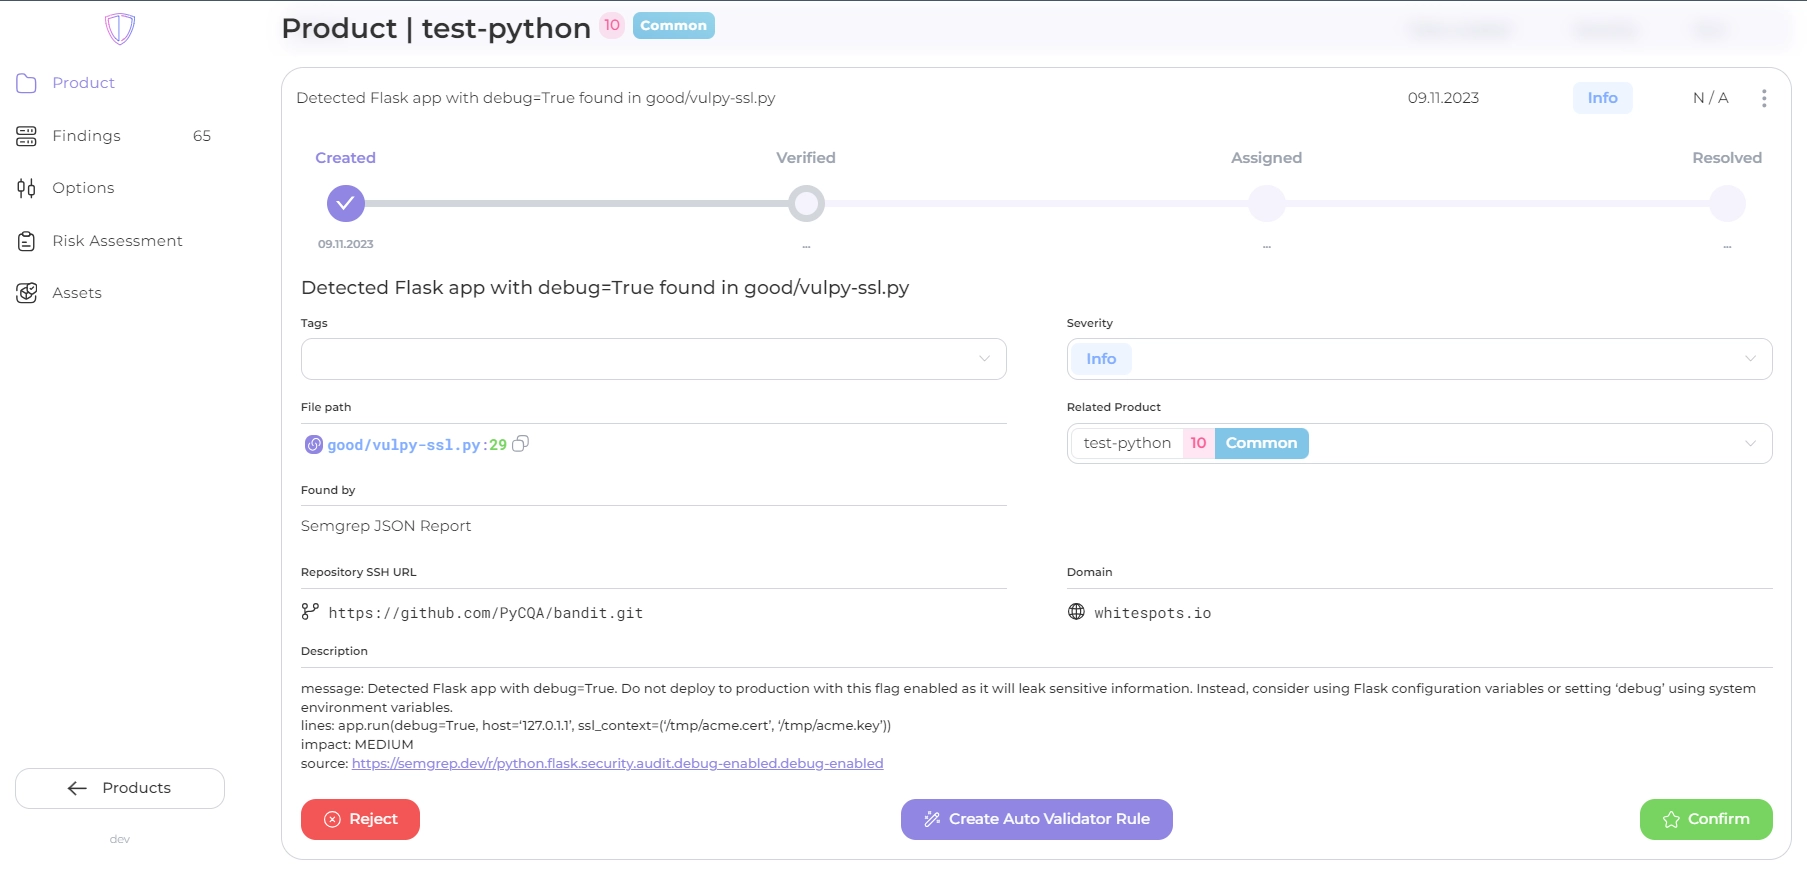The image size is (1807, 870).
Task: Go to Options in the sidebar
Action: (83, 188)
